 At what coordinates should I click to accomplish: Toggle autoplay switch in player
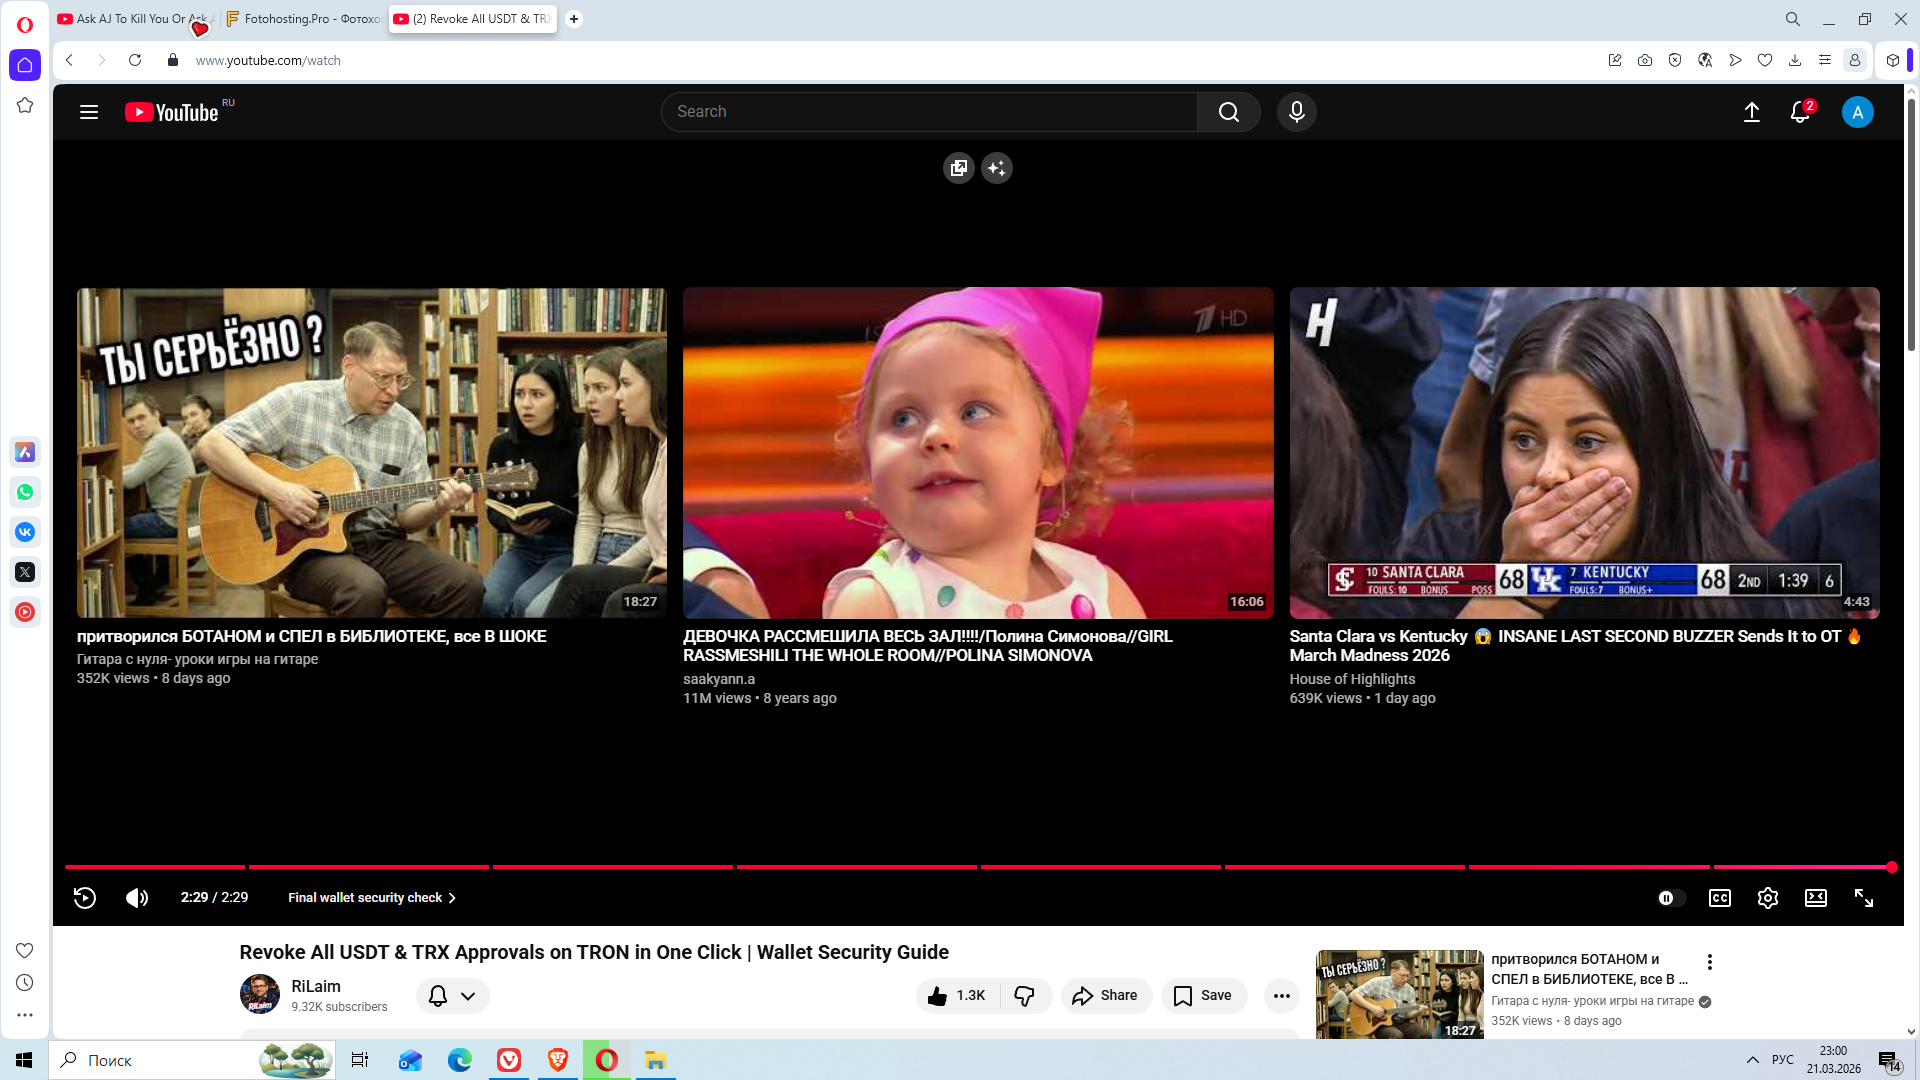pyautogui.click(x=1671, y=898)
